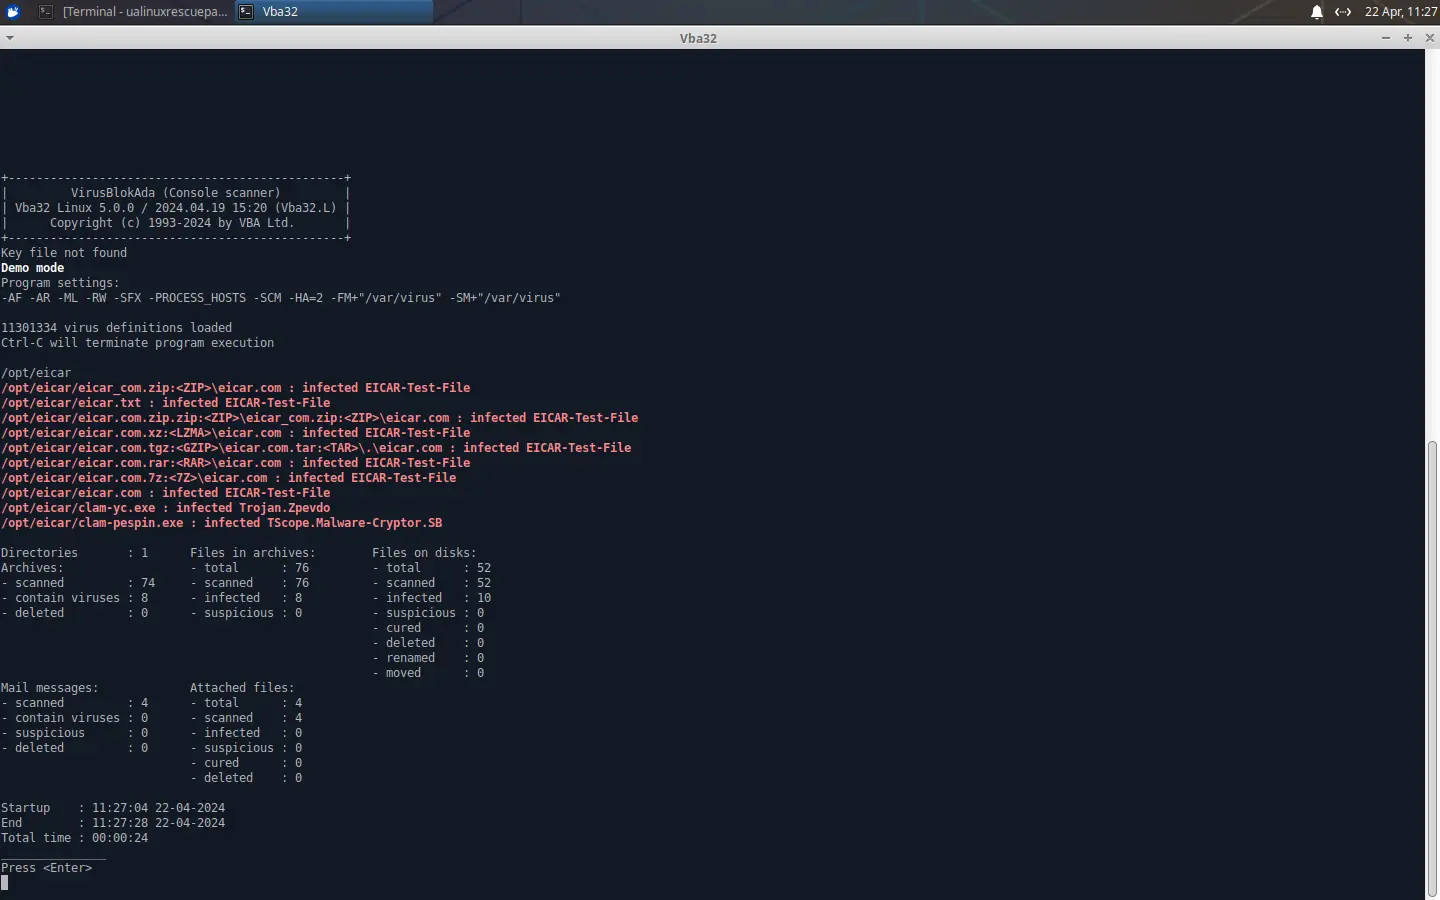
Task: Click the eicar.com.xz LZMA infected line
Action: coord(236,433)
